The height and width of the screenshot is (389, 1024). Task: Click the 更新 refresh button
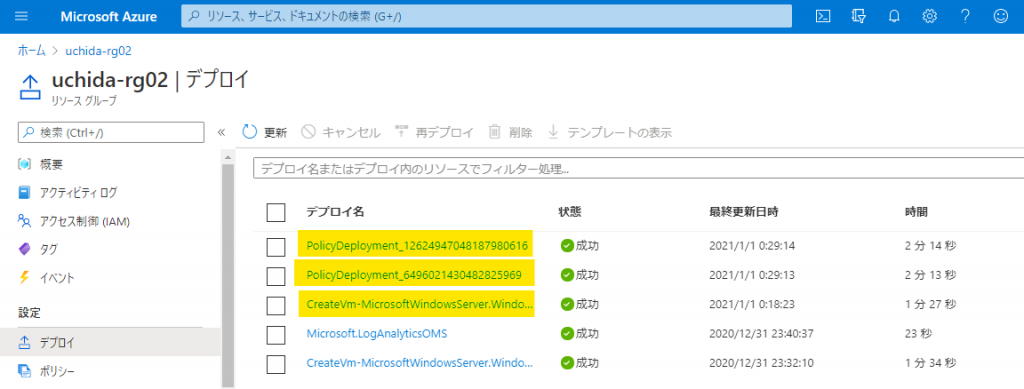pyautogui.click(x=264, y=132)
